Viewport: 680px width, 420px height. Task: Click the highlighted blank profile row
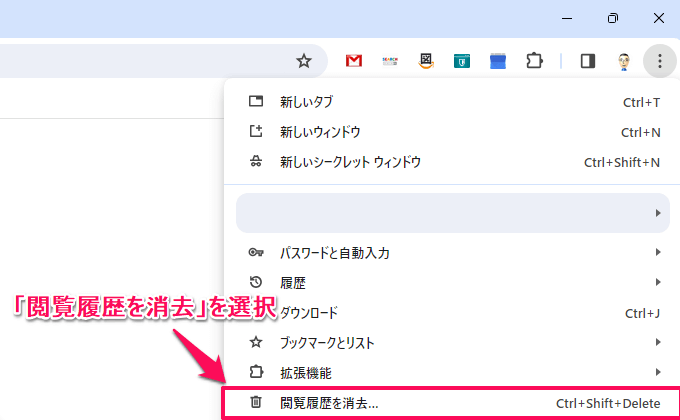[x=452, y=213]
